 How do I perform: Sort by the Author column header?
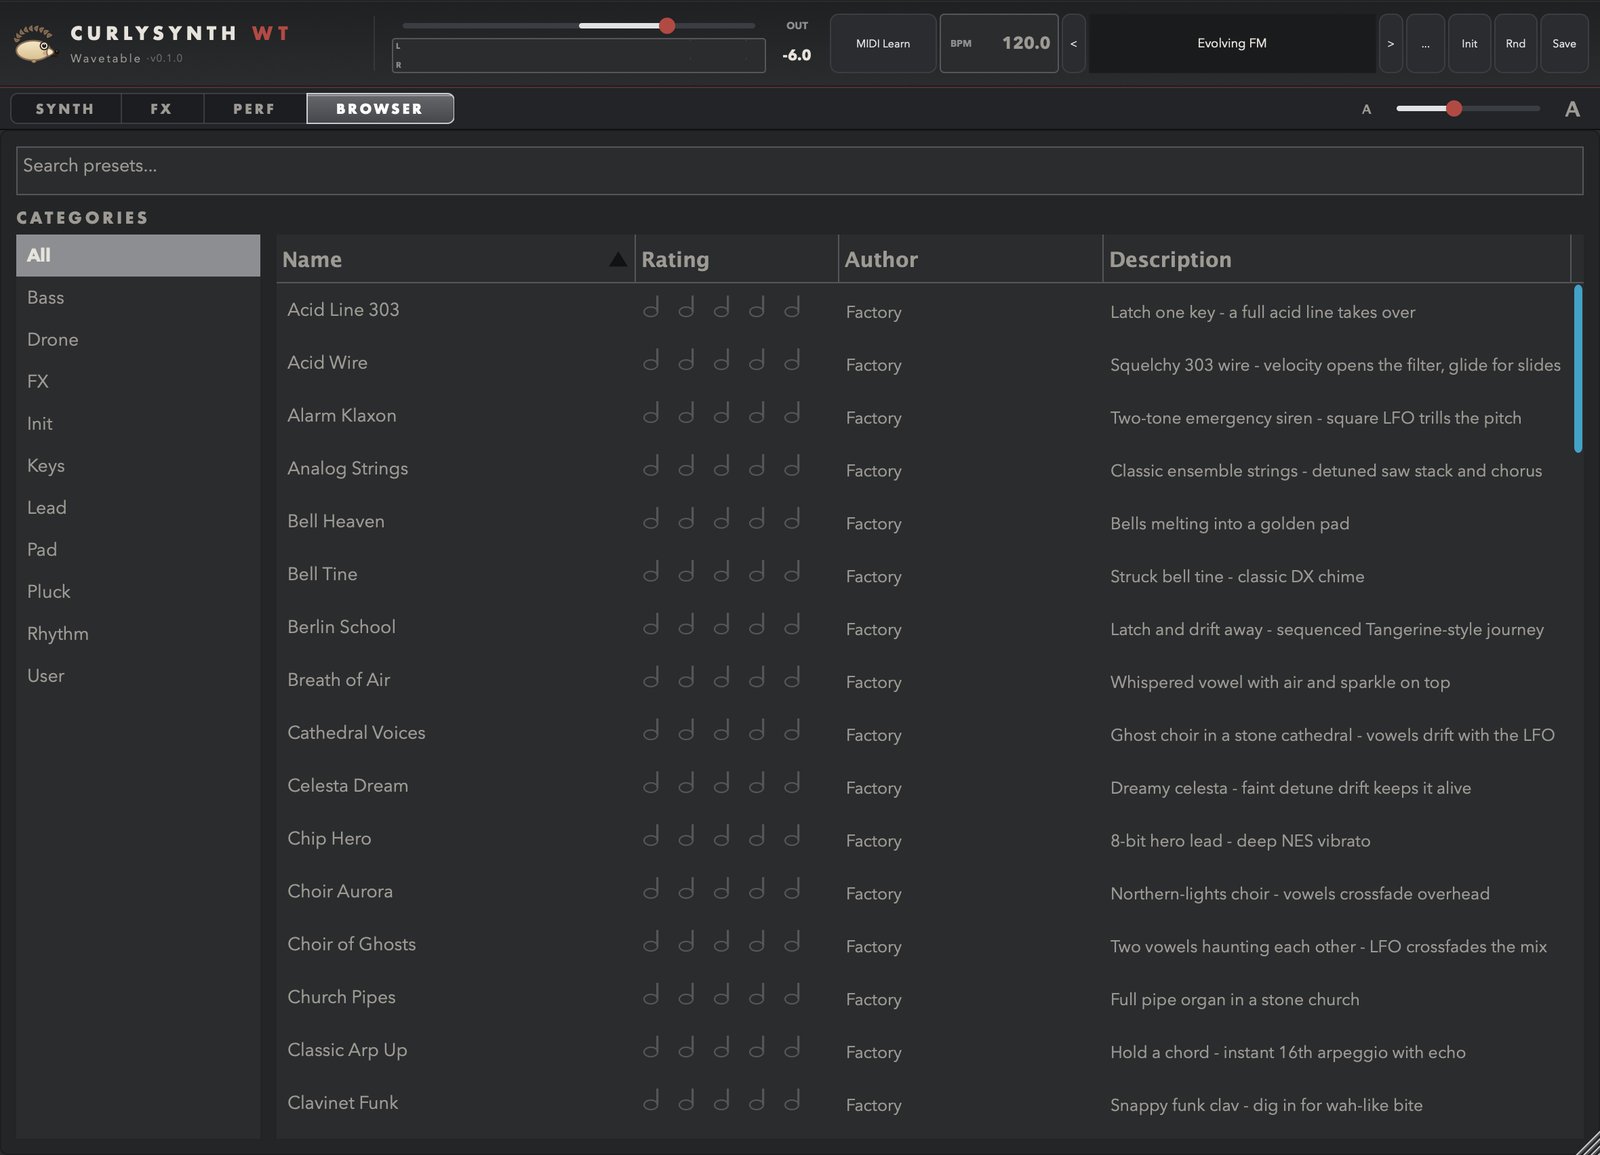coord(970,259)
